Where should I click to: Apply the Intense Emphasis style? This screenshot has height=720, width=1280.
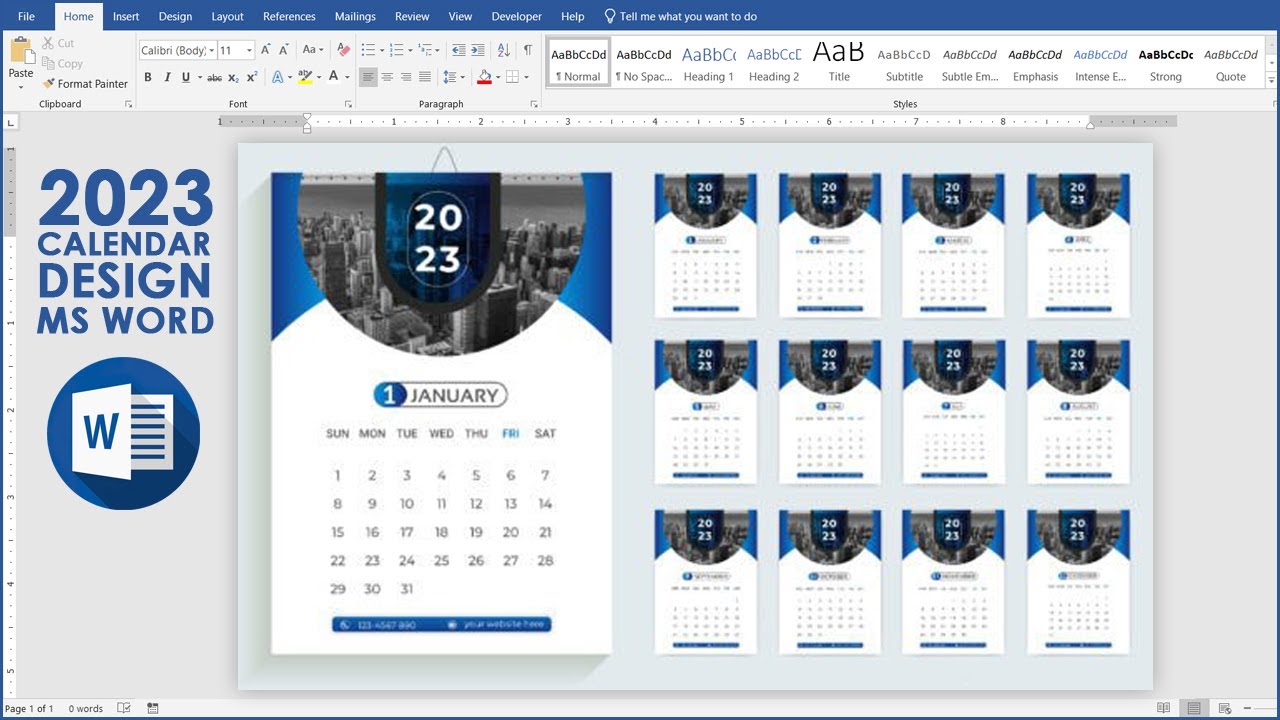(x=1100, y=63)
